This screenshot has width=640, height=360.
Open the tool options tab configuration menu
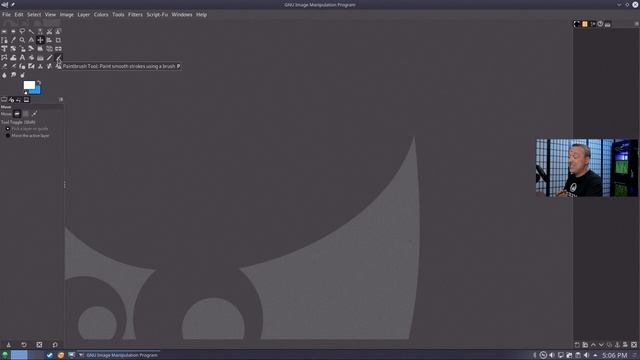point(61,100)
